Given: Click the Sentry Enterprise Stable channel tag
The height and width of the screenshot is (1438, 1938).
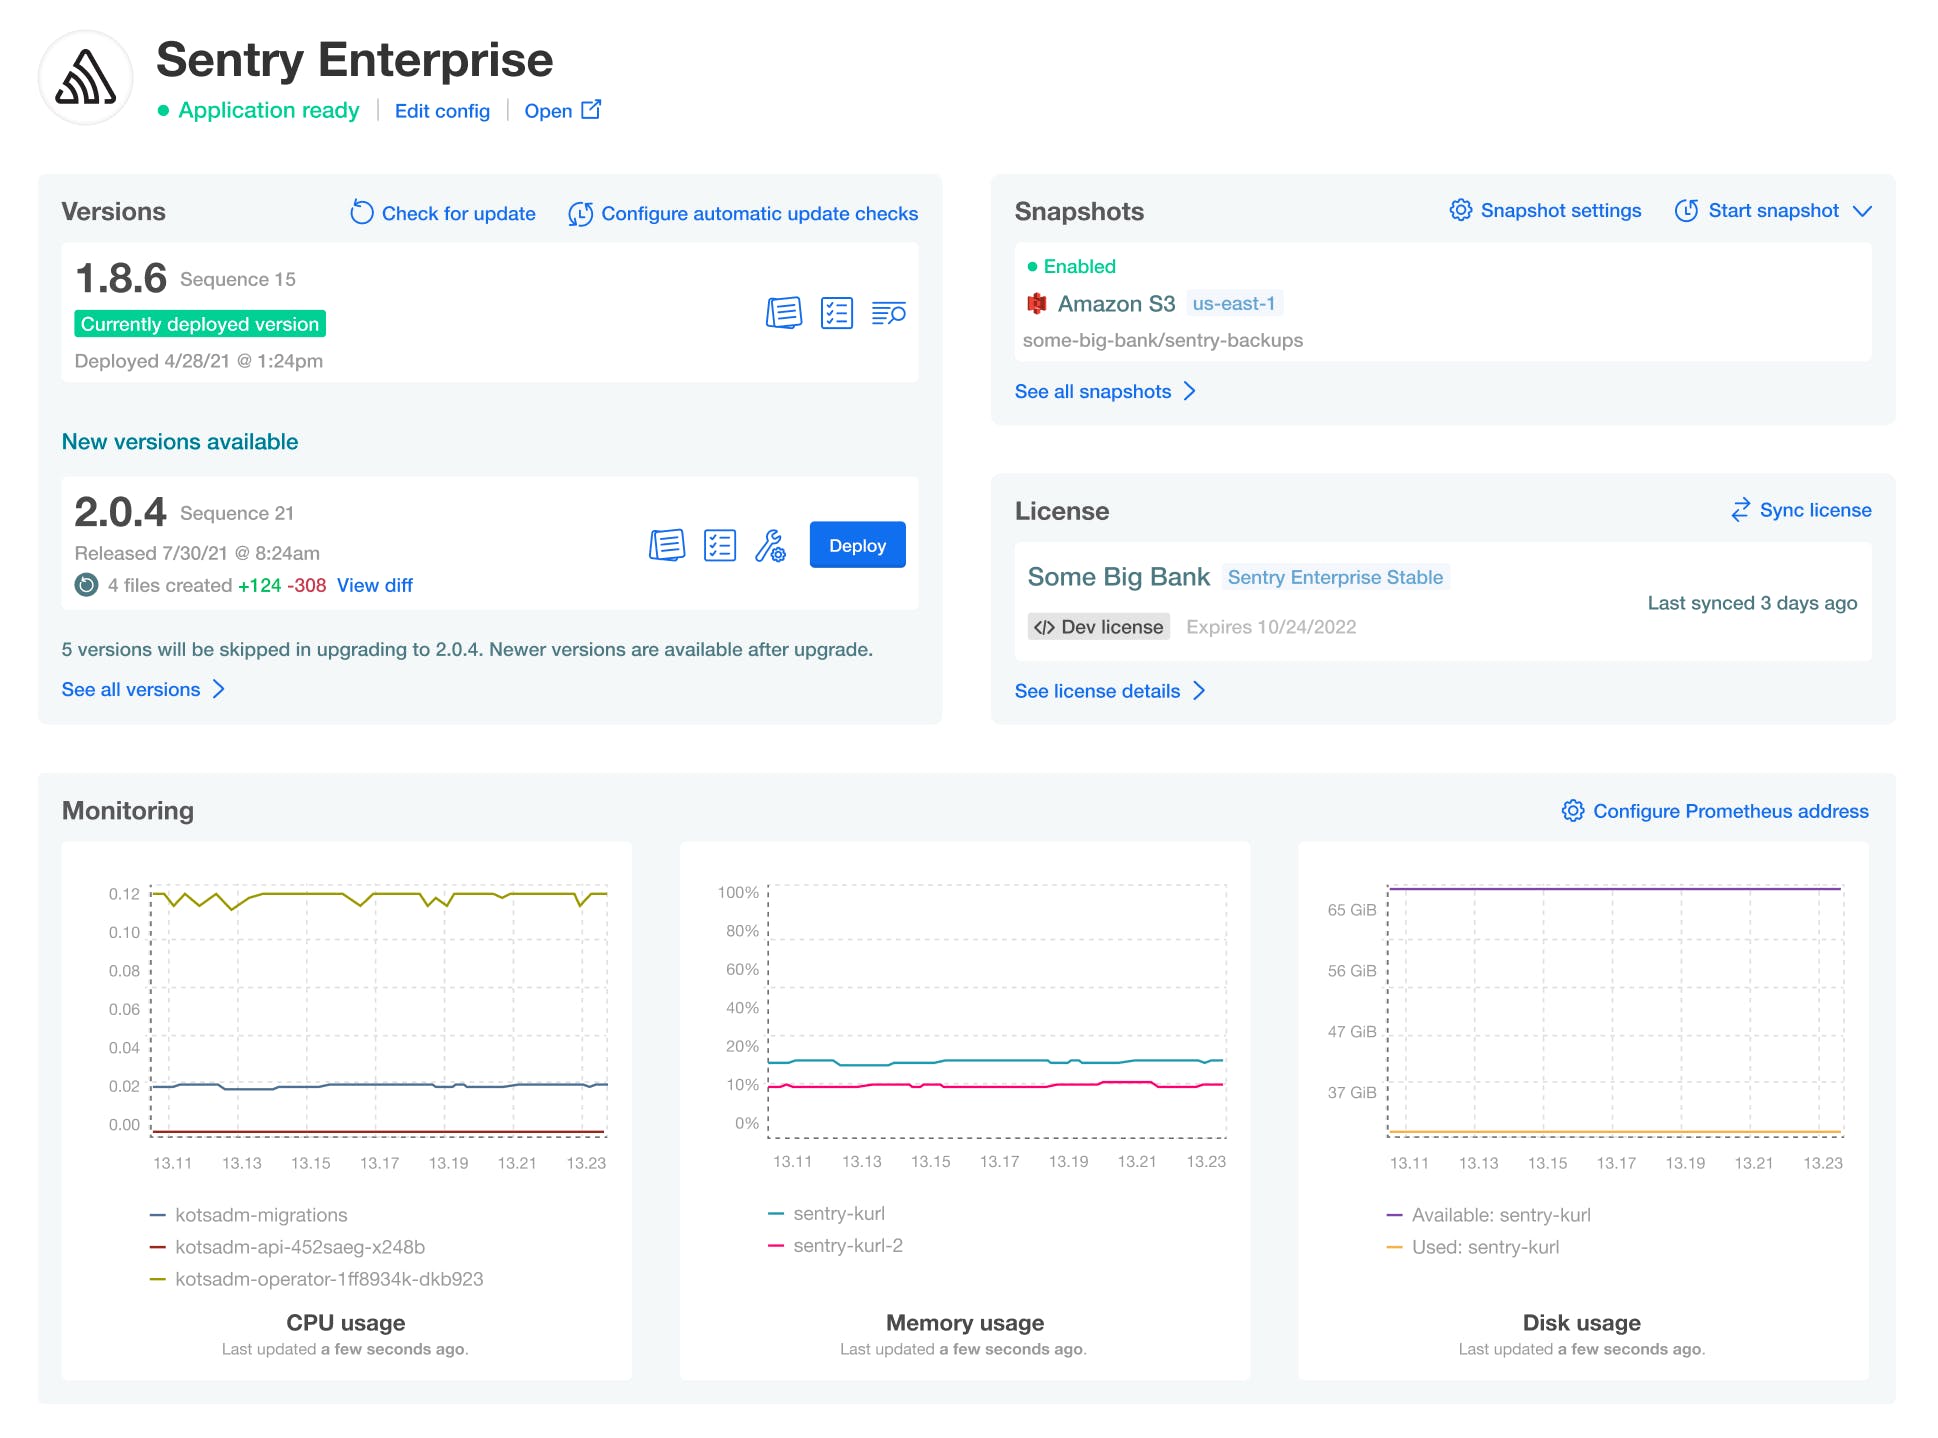Looking at the screenshot, I should 1335,577.
